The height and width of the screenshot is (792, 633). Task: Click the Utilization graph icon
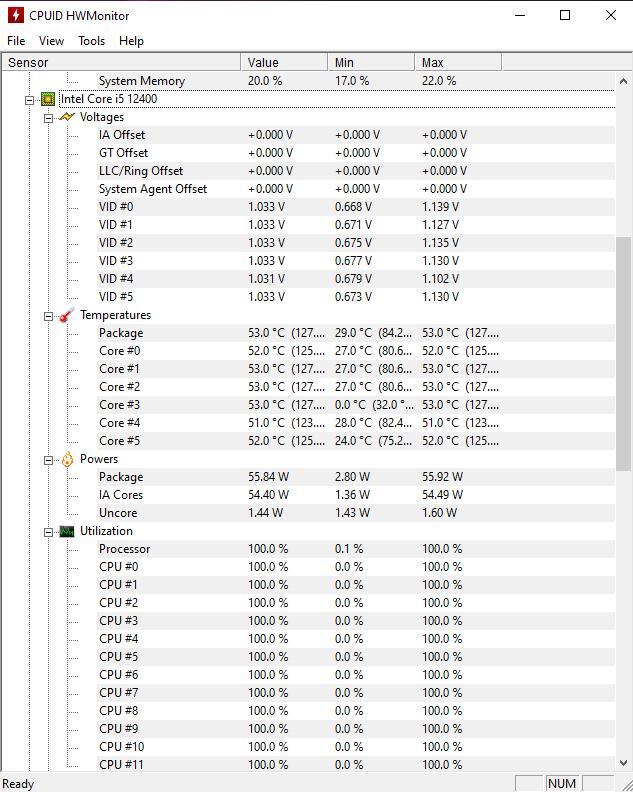coord(67,531)
